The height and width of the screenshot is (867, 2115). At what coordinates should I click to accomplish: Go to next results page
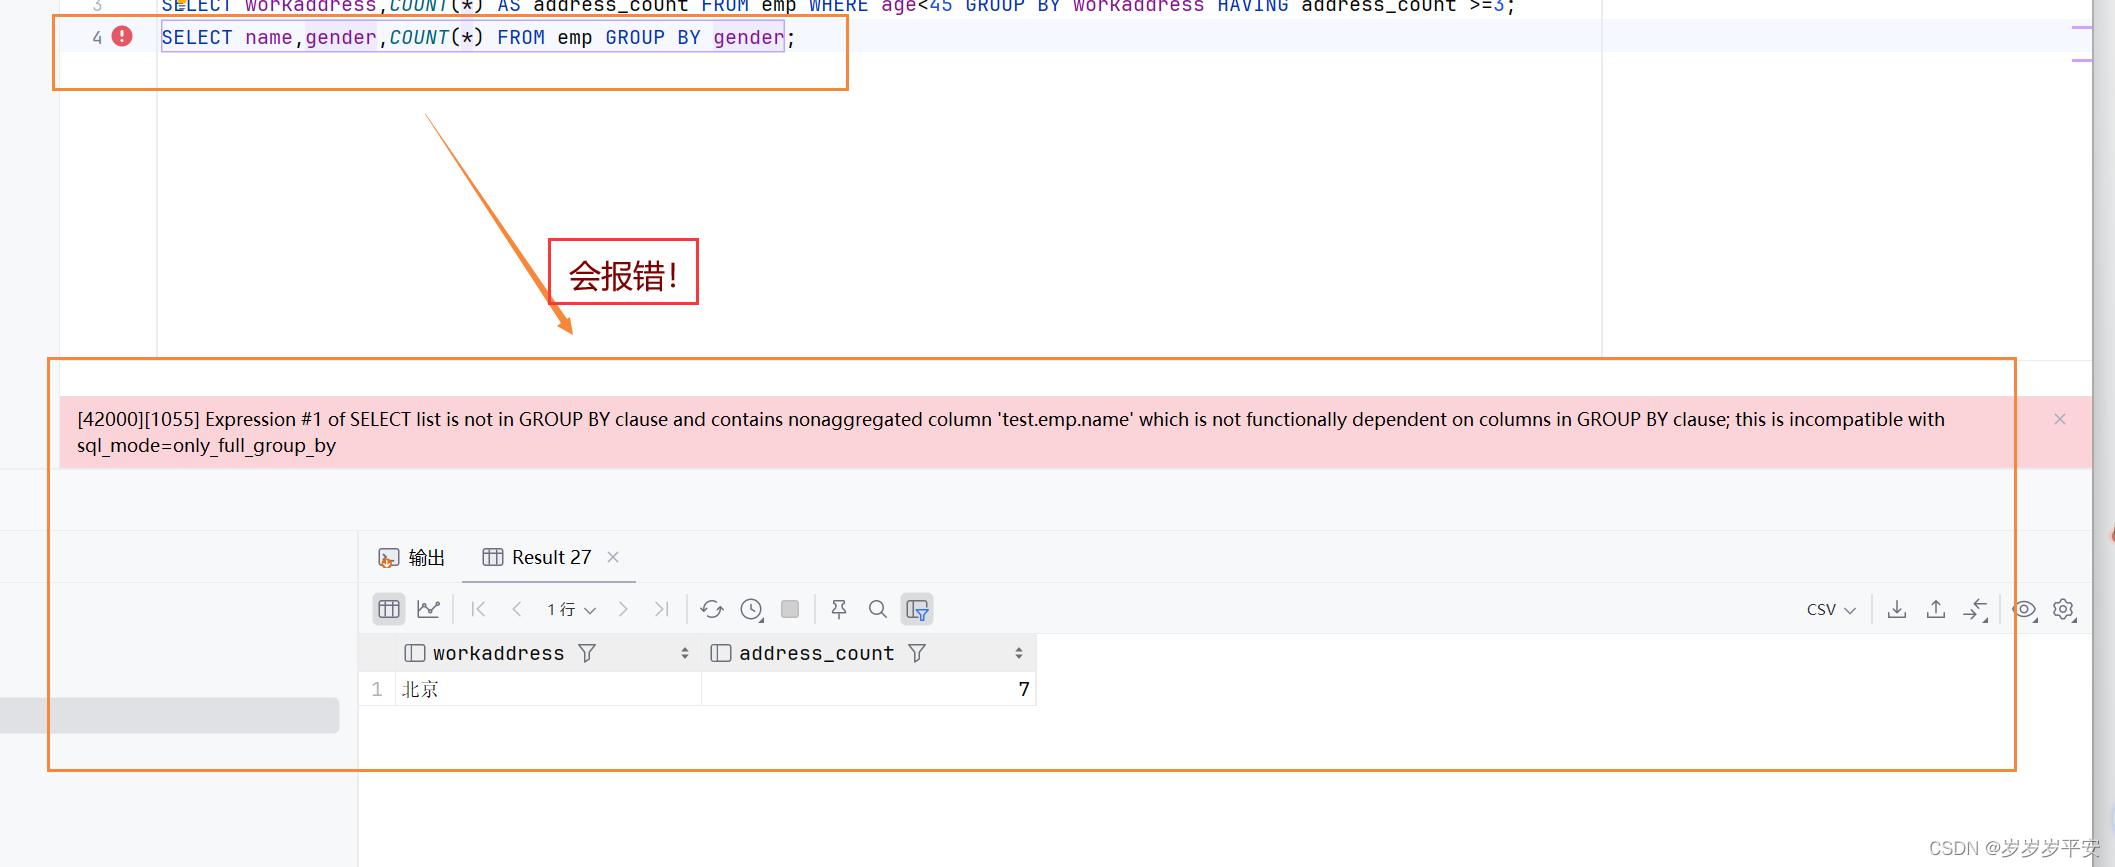(623, 609)
